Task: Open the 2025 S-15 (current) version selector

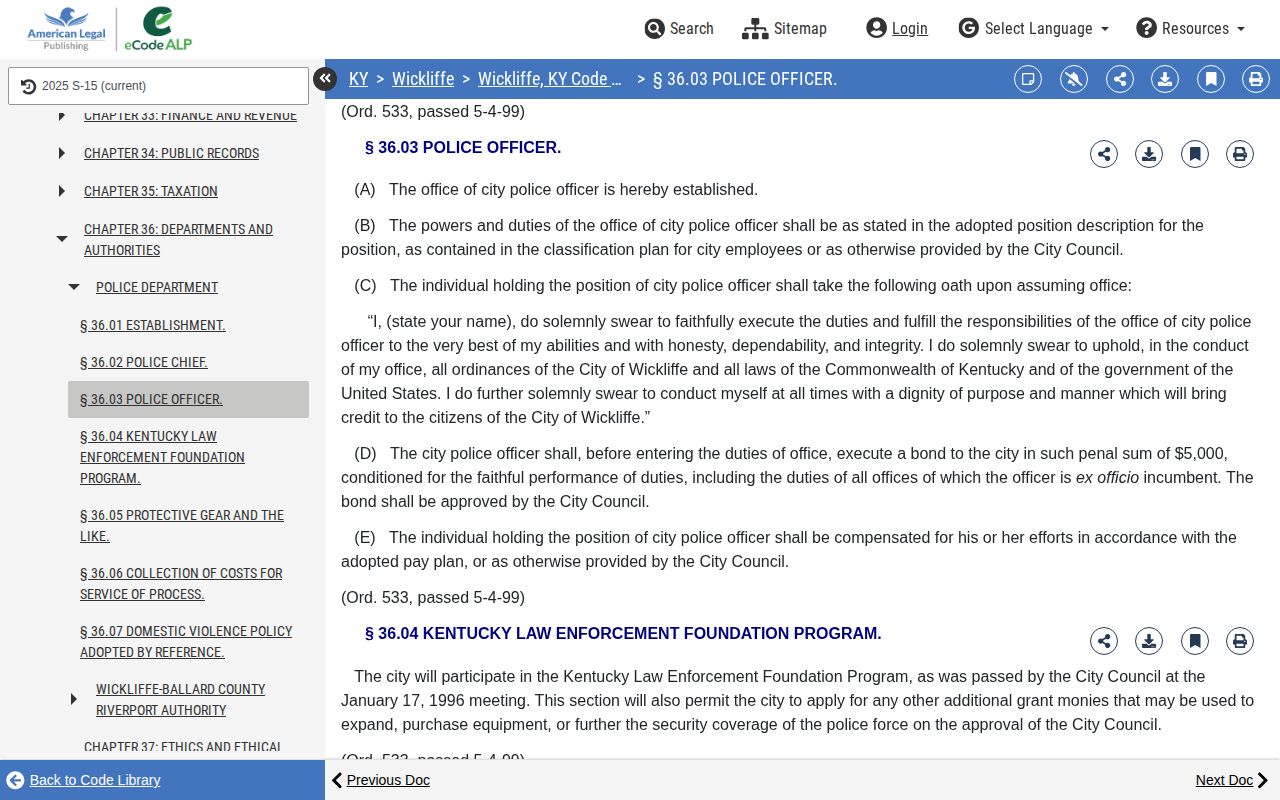Action: [158, 86]
